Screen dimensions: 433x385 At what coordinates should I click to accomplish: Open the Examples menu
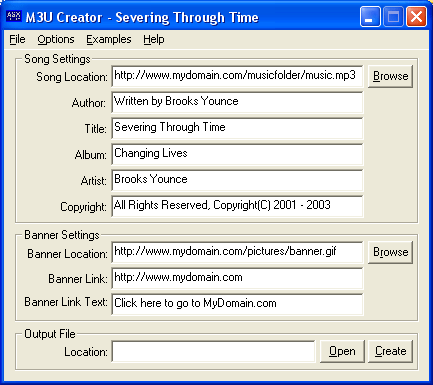pos(109,39)
